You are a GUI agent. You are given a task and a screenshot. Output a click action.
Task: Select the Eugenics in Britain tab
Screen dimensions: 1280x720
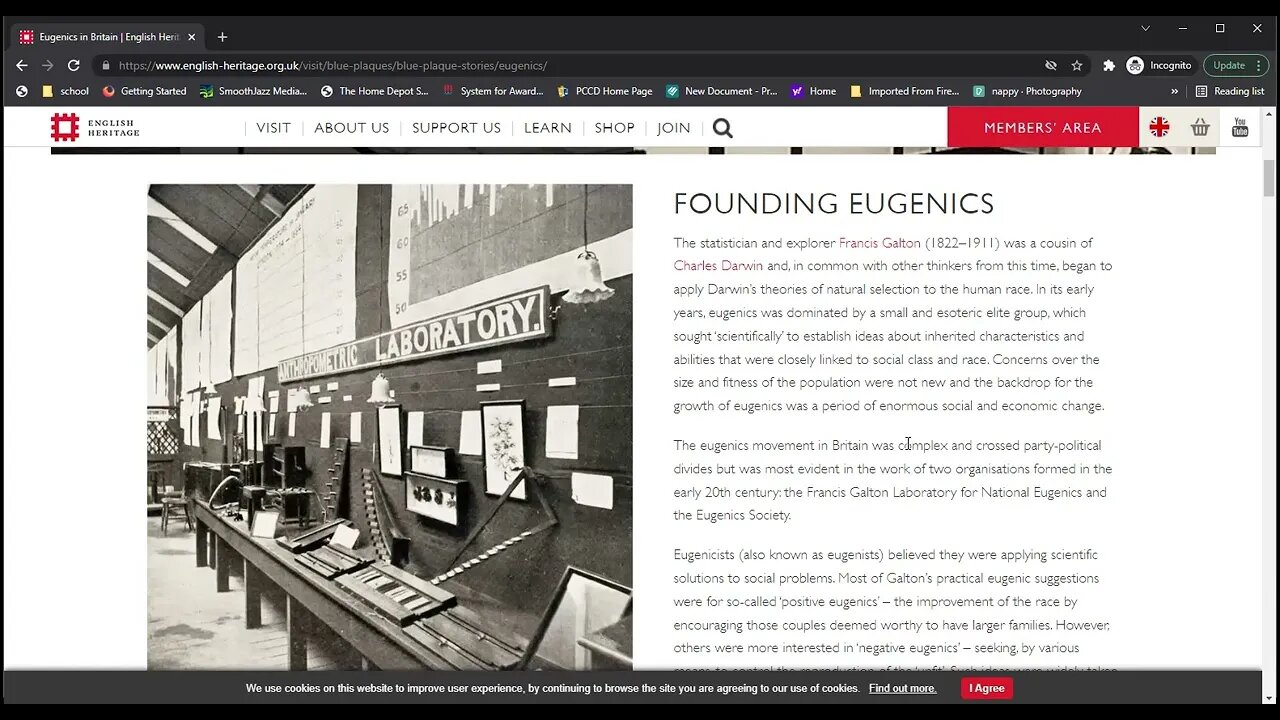coord(107,37)
